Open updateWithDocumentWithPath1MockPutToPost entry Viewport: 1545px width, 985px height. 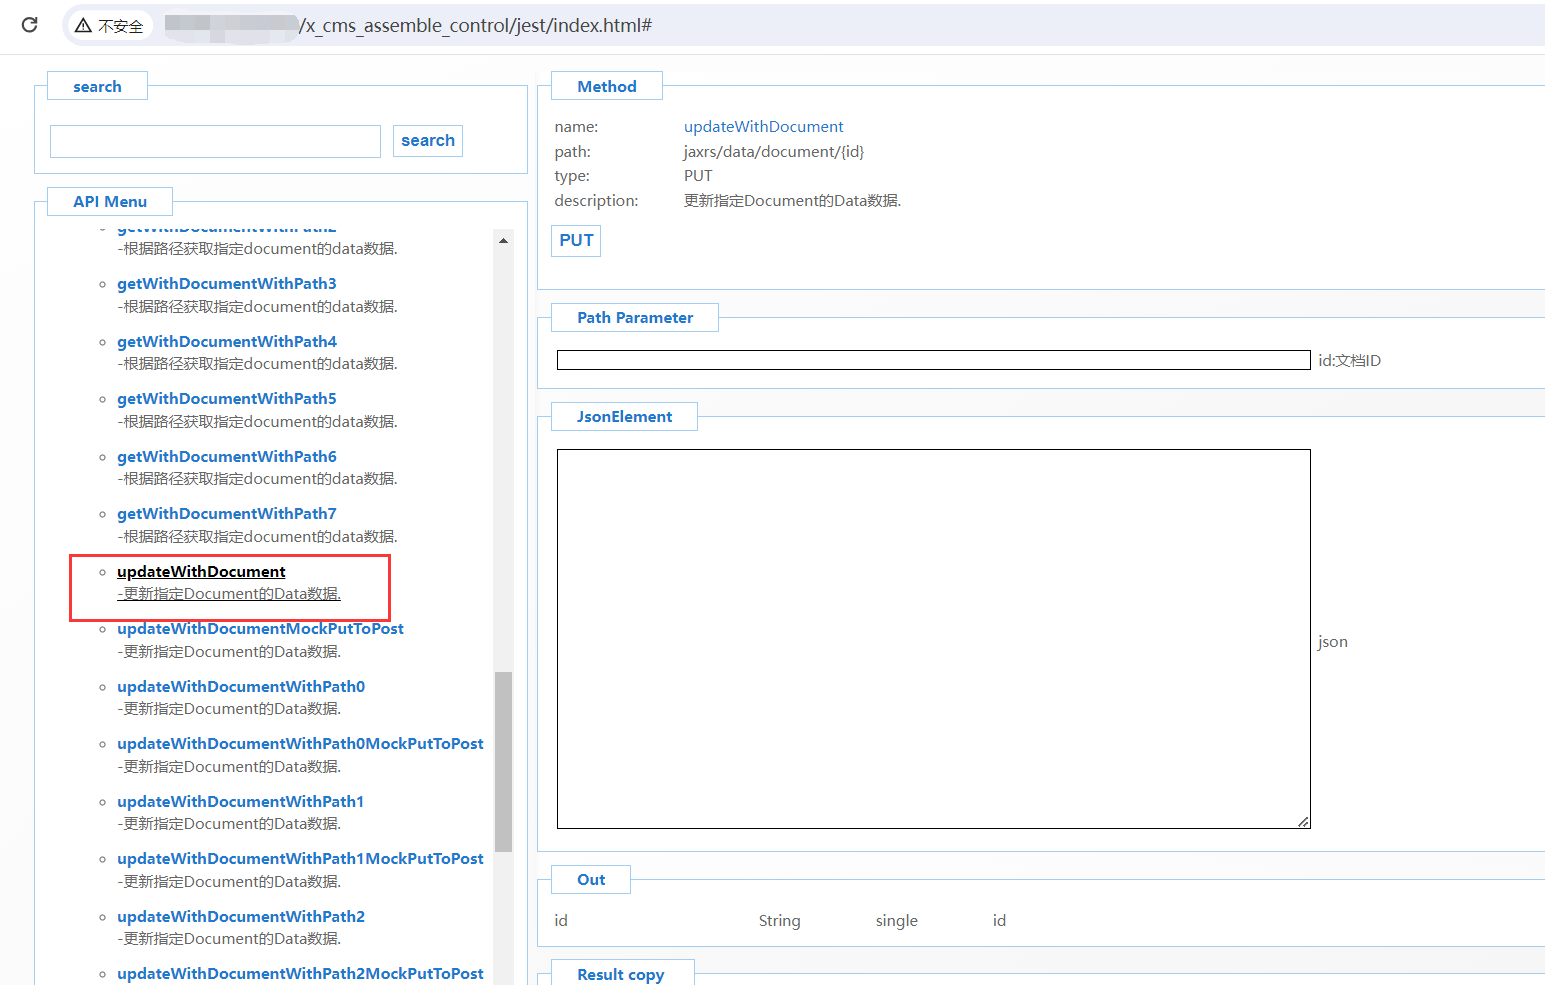pos(300,859)
